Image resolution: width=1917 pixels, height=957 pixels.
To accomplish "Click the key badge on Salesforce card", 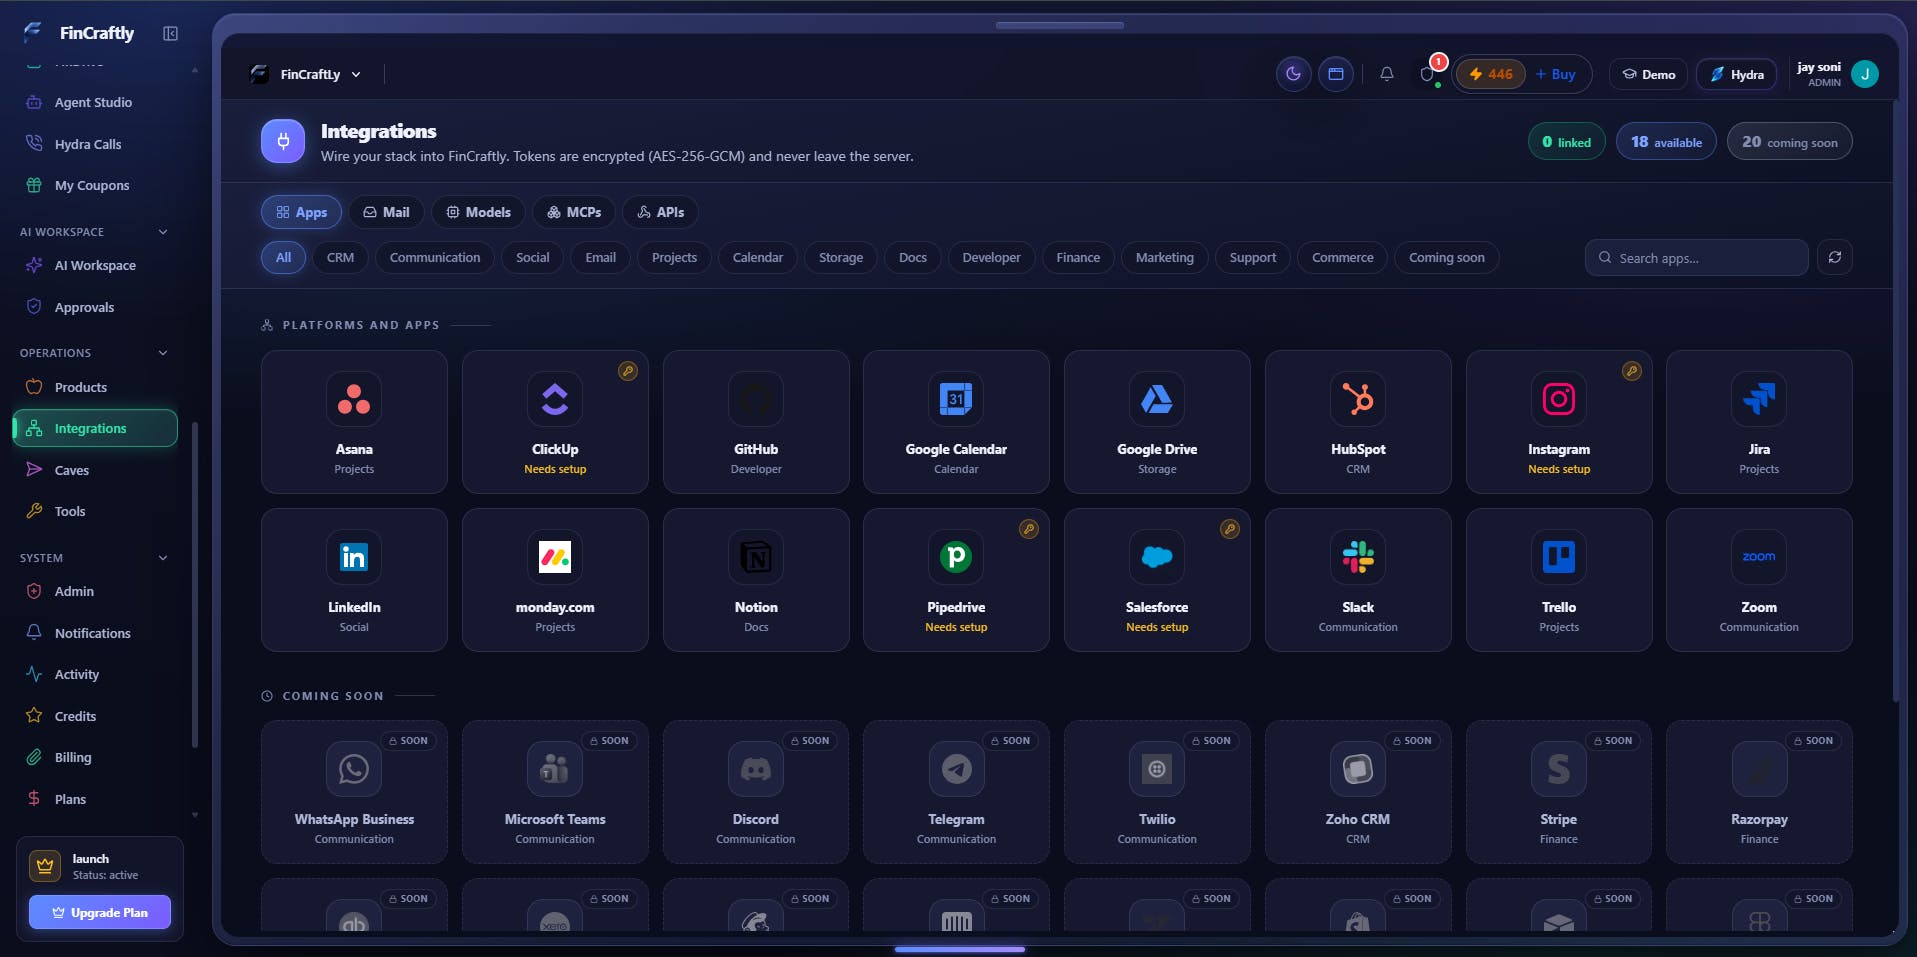I will point(1230,529).
